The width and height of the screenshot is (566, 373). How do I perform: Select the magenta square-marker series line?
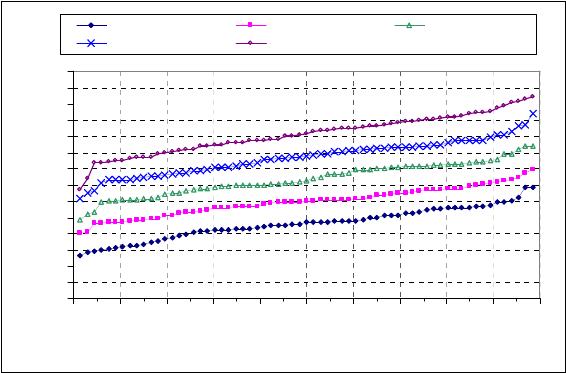click(x=306, y=200)
